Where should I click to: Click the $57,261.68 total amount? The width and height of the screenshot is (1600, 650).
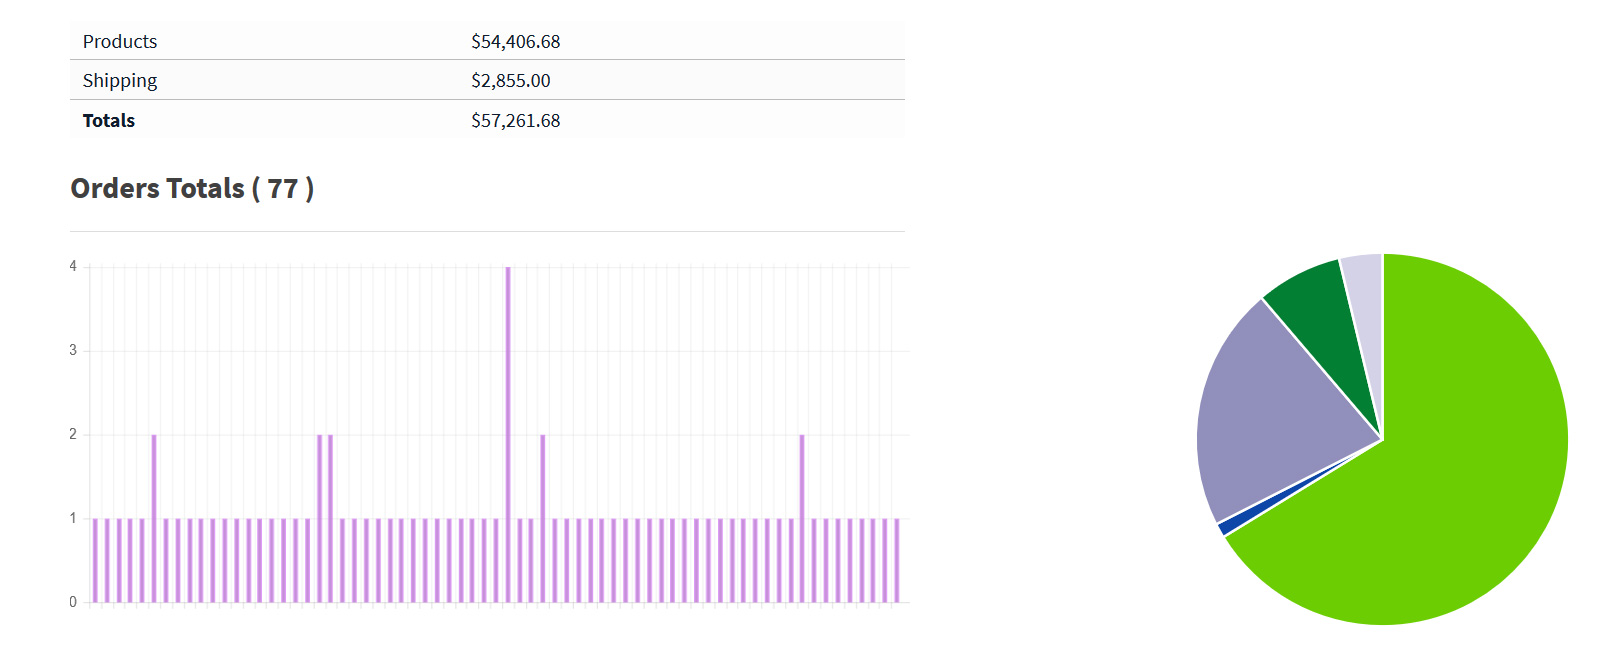516,120
